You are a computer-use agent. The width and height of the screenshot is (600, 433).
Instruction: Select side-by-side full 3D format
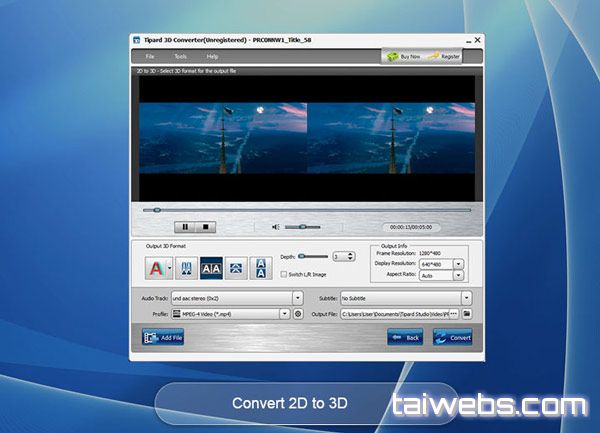tap(212, 267)
